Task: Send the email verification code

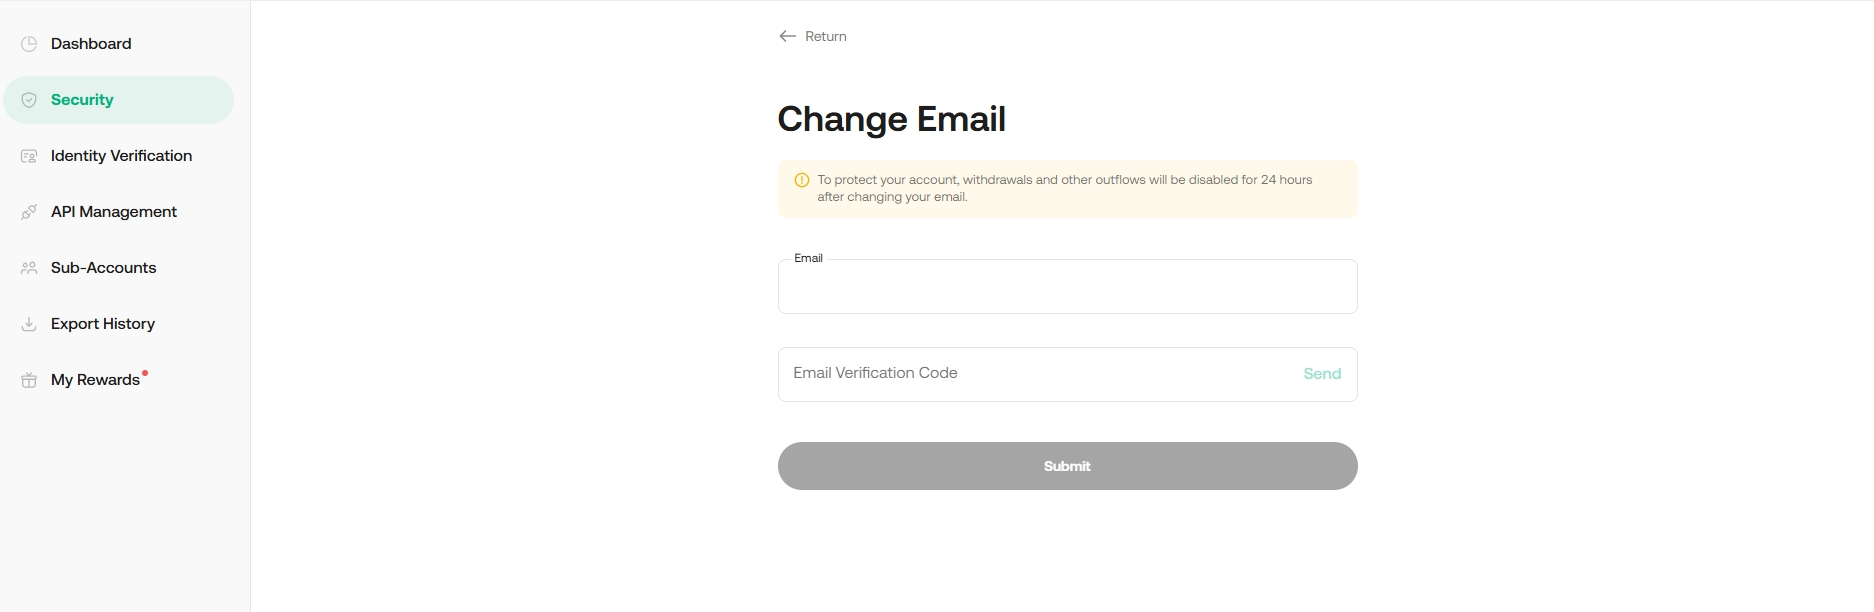Action: 1321,374
